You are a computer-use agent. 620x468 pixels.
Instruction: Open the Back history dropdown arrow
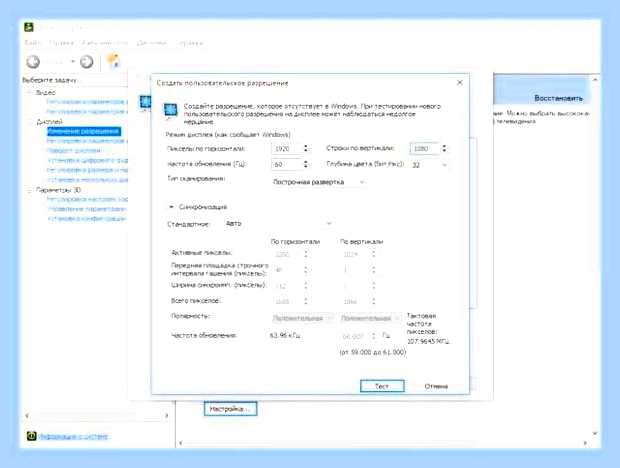pos(73,61)
